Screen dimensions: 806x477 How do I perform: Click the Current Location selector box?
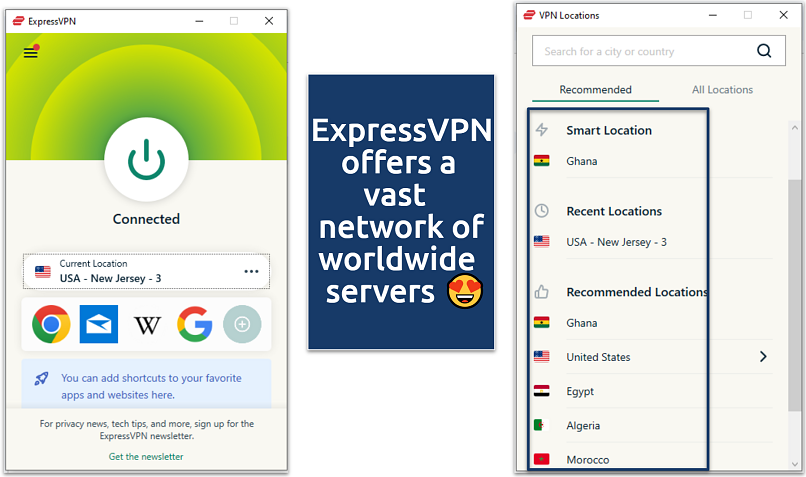pyautogui.click(x=130, y=271)
